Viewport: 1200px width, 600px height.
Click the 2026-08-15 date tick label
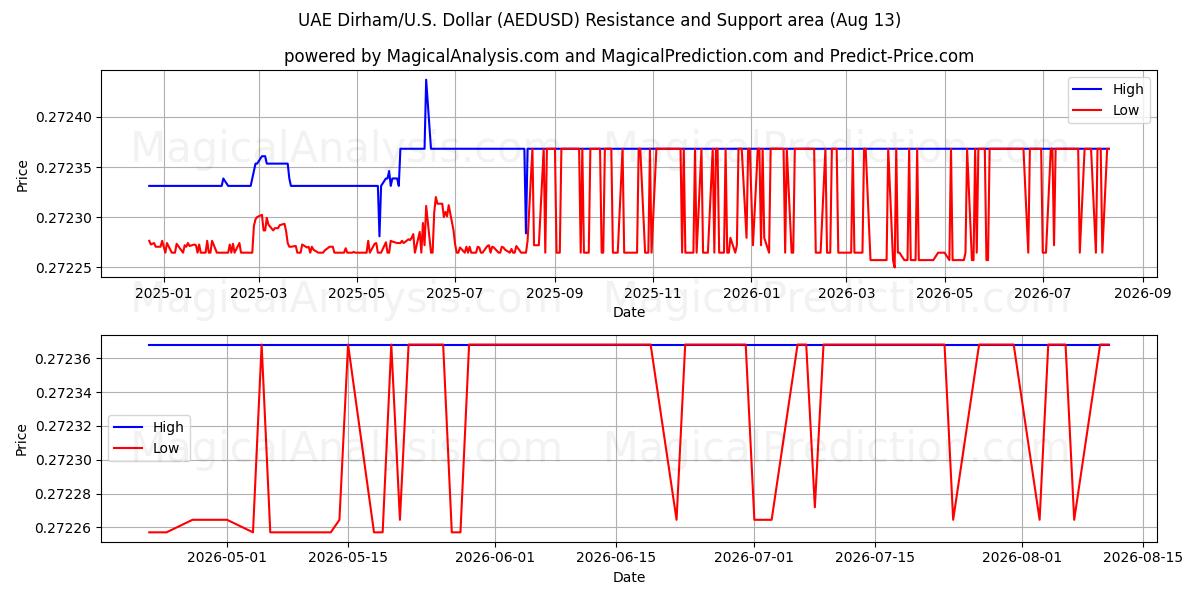1145,558
